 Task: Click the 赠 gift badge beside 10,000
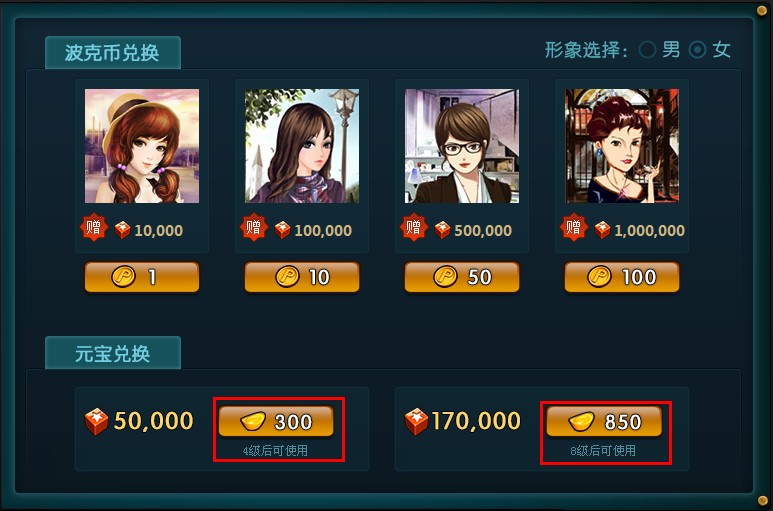94,228
